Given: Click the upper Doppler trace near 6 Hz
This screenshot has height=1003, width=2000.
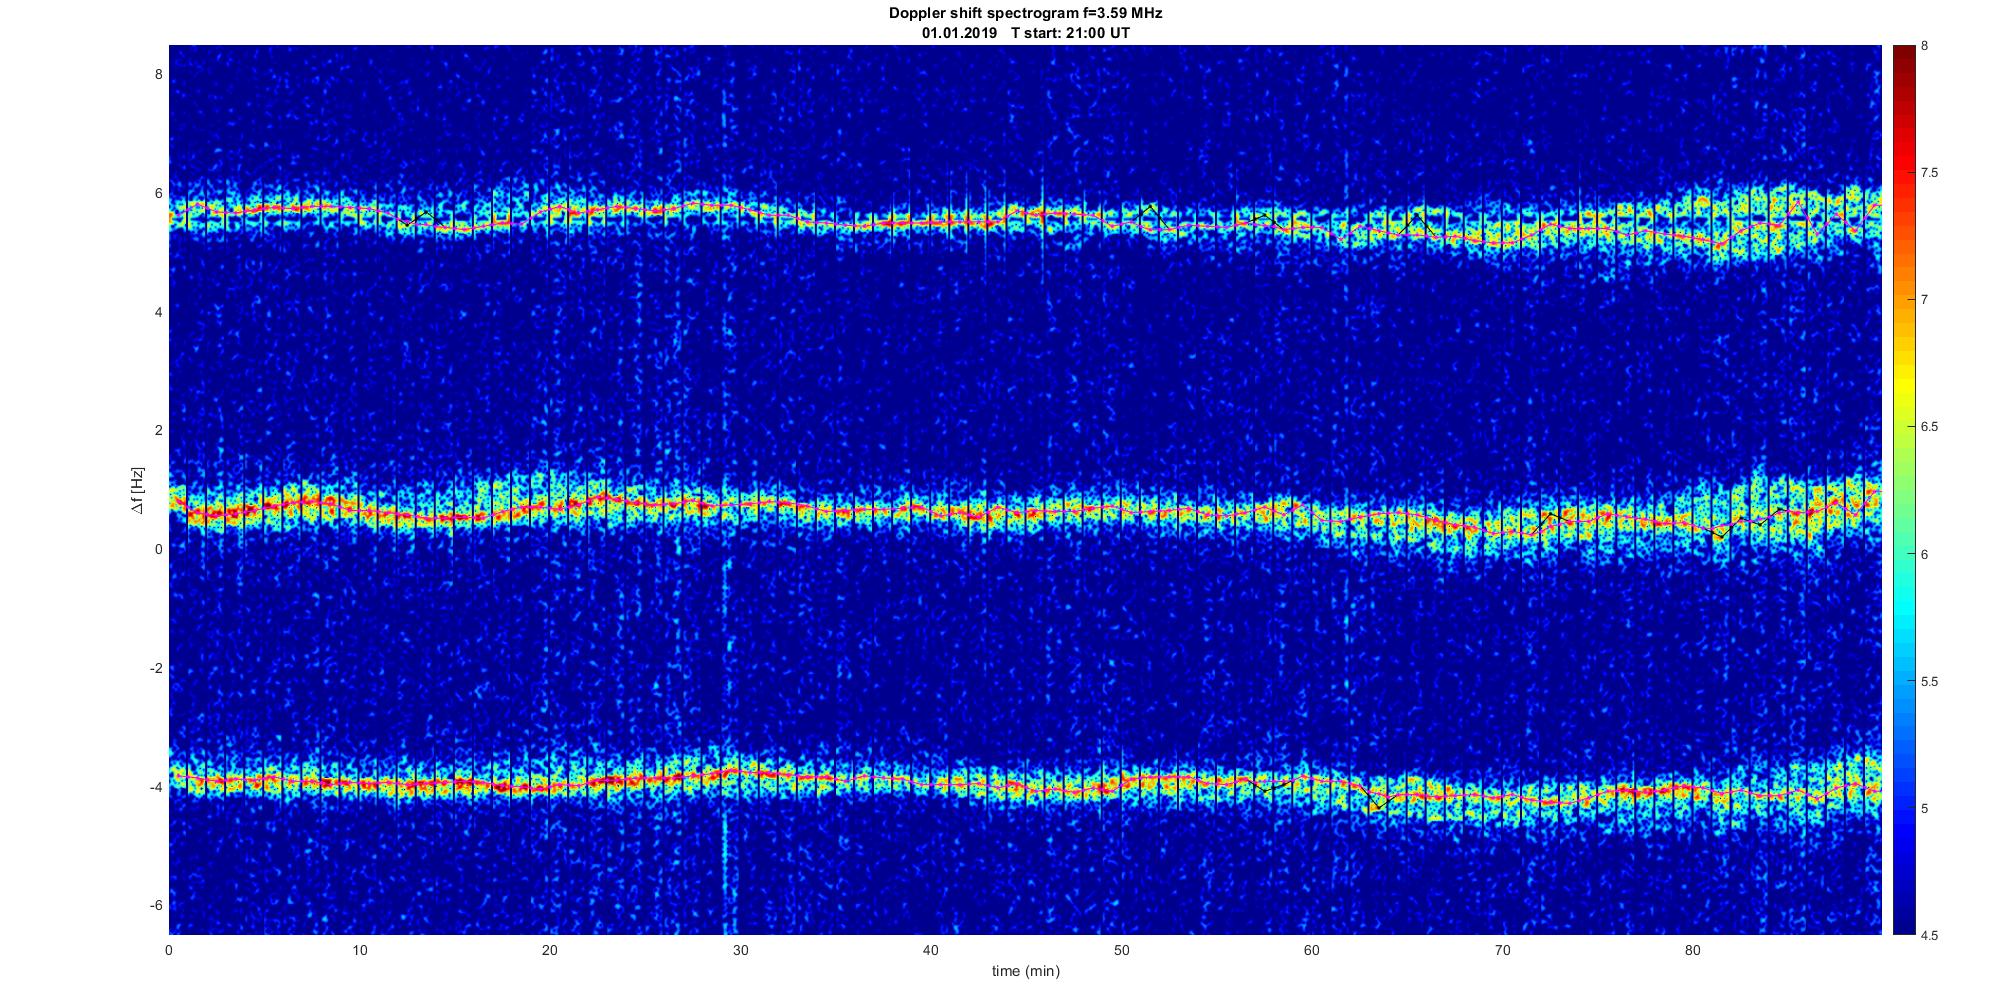Looking at the screenshot, I should 1025,218.
